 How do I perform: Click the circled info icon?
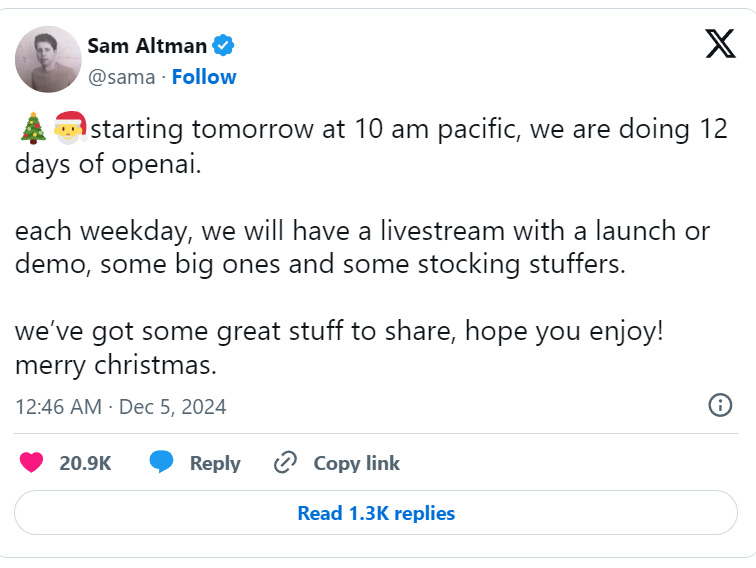pos(719,405)
